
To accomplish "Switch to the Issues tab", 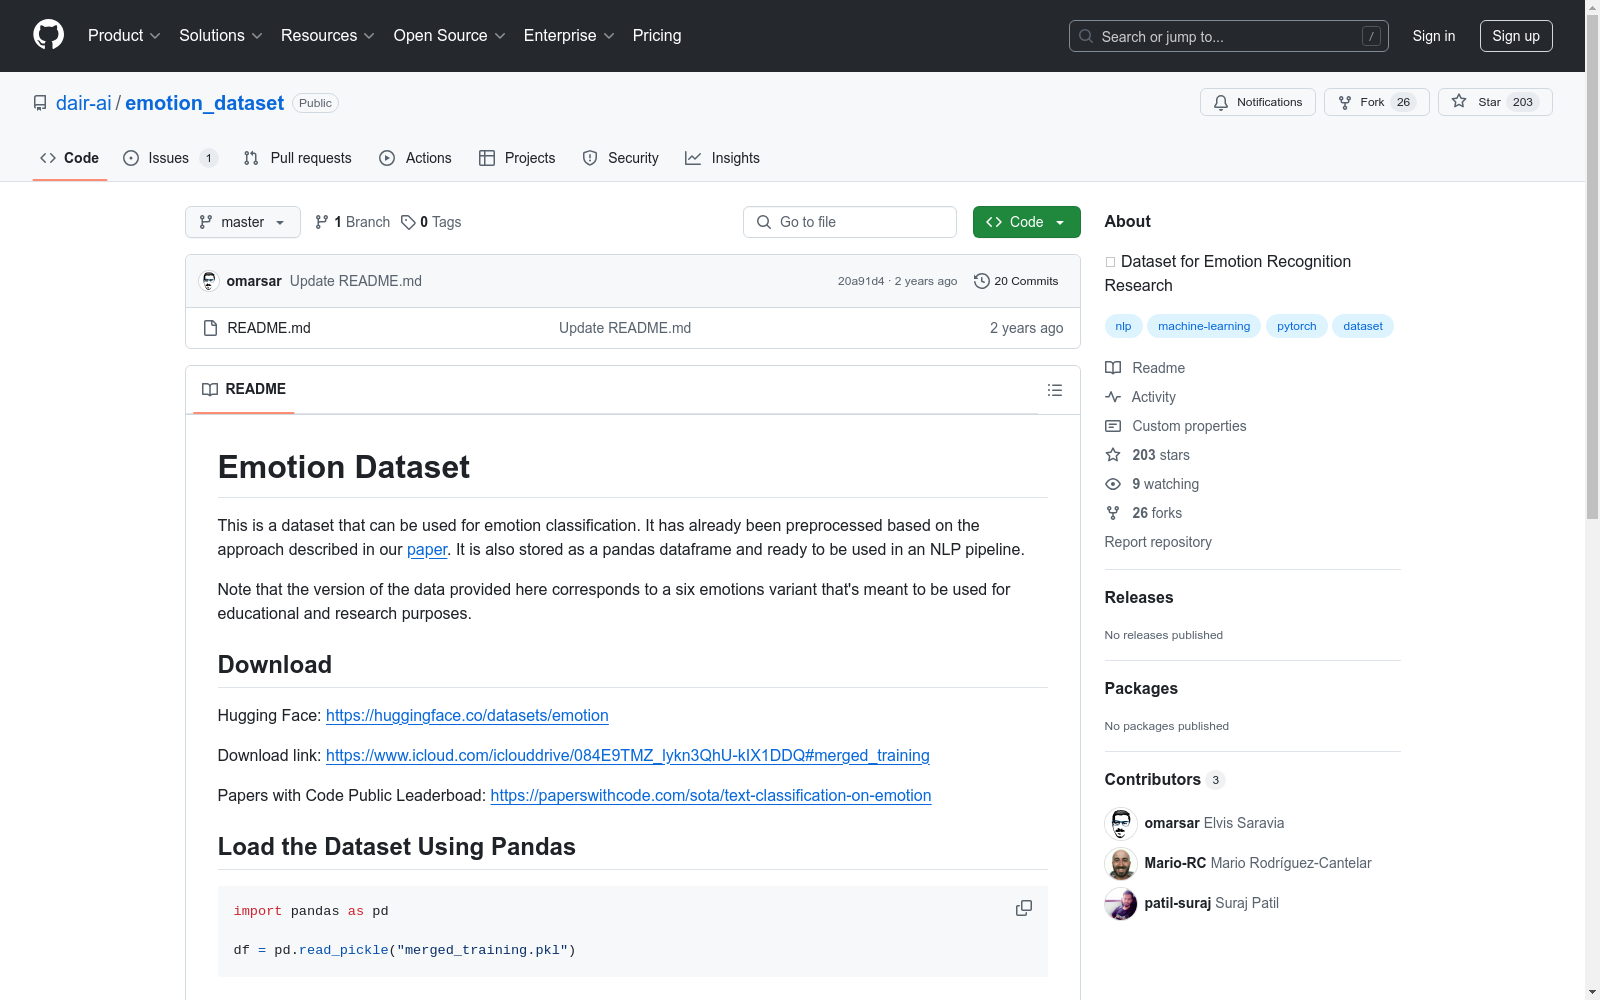I will point(169,158).
